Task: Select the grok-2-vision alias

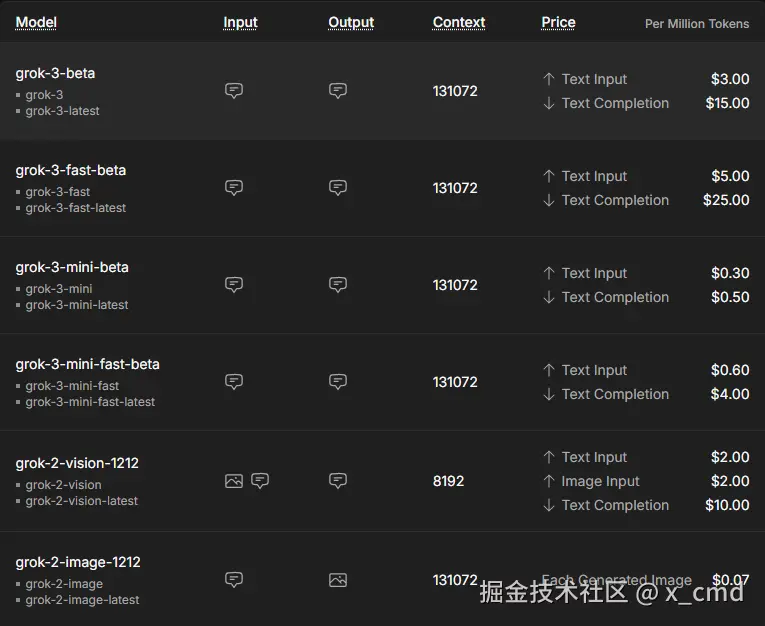Action: click(63, 485)
